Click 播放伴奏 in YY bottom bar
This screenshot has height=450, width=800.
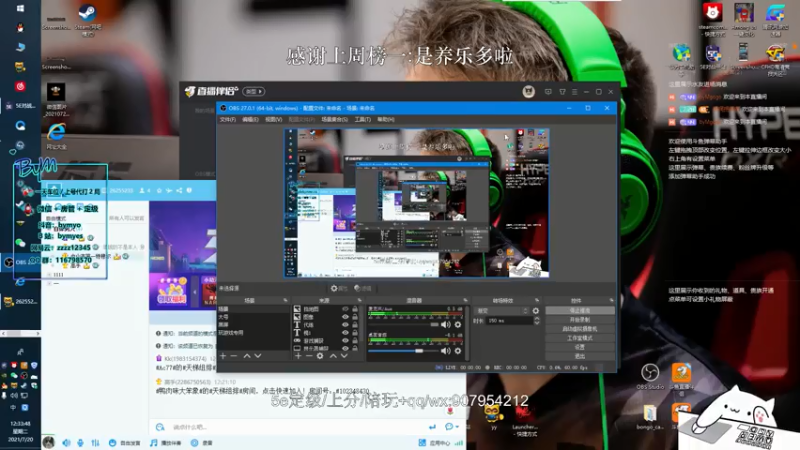click(166, 443)
